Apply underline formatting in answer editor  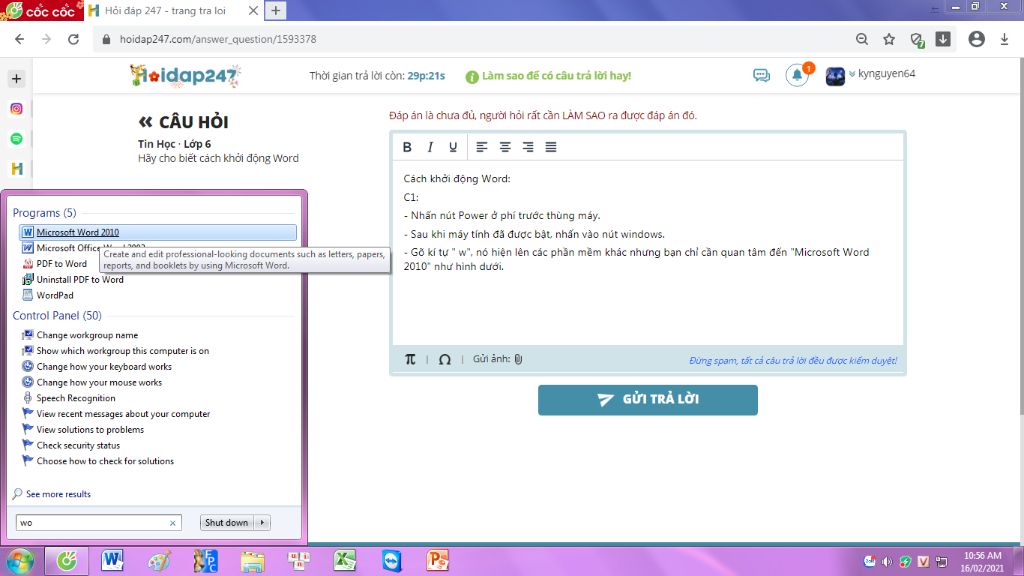453,147
